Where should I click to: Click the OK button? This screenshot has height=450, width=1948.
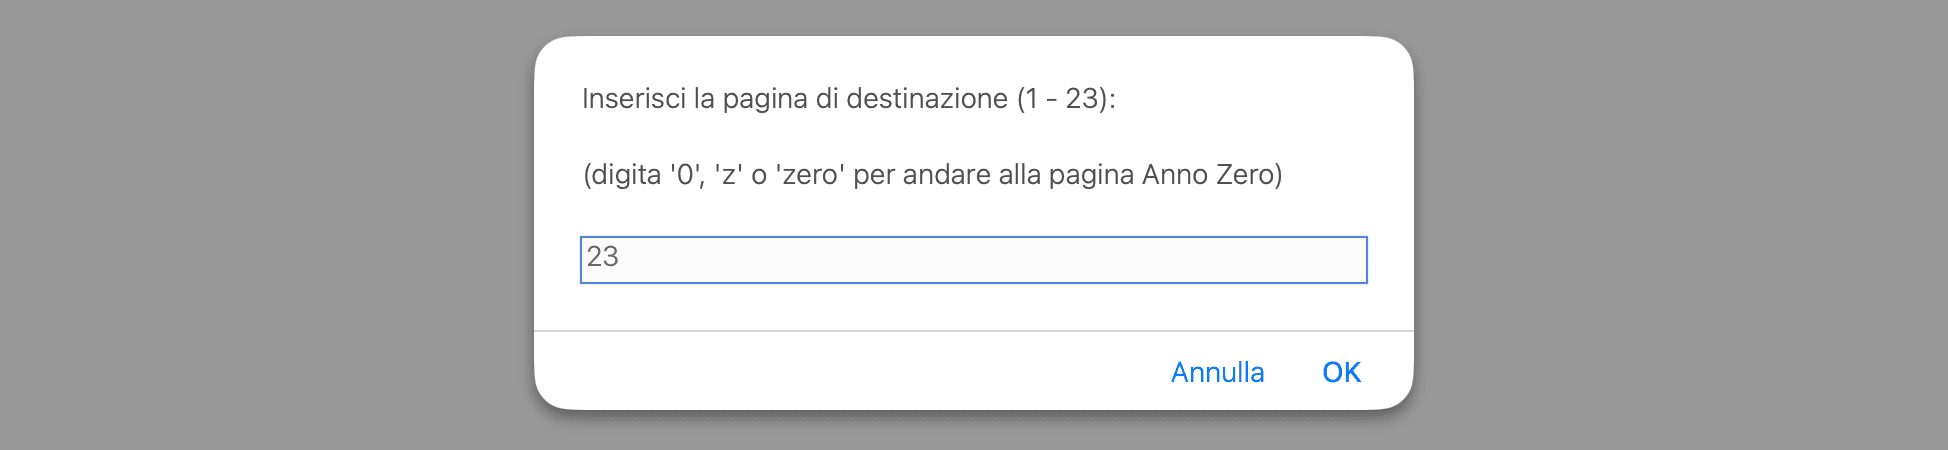point(1341,372)
